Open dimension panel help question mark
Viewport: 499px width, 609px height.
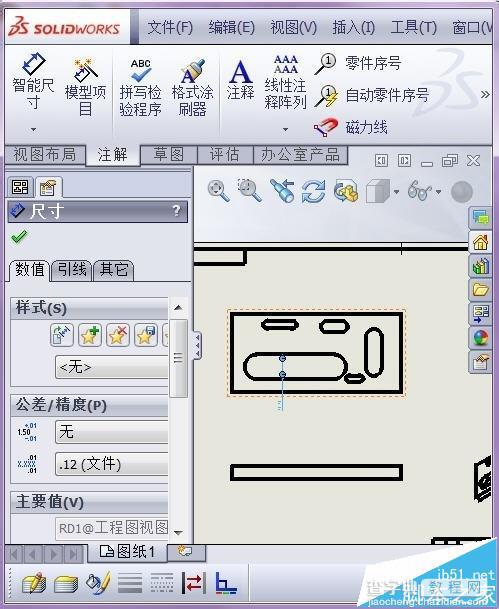click(176, 211)
